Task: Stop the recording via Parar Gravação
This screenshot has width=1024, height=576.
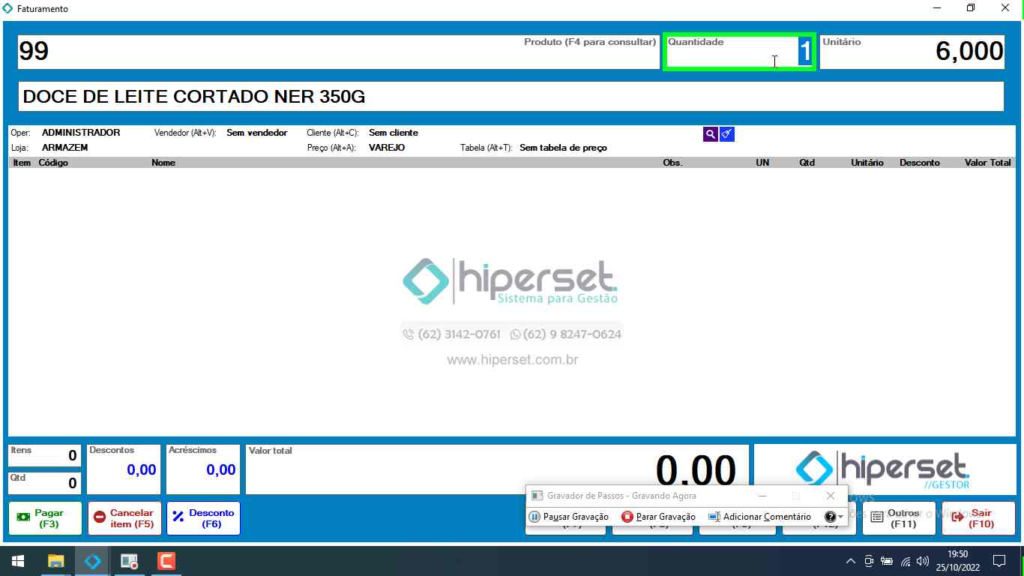Action: click(x=658, y=517)
